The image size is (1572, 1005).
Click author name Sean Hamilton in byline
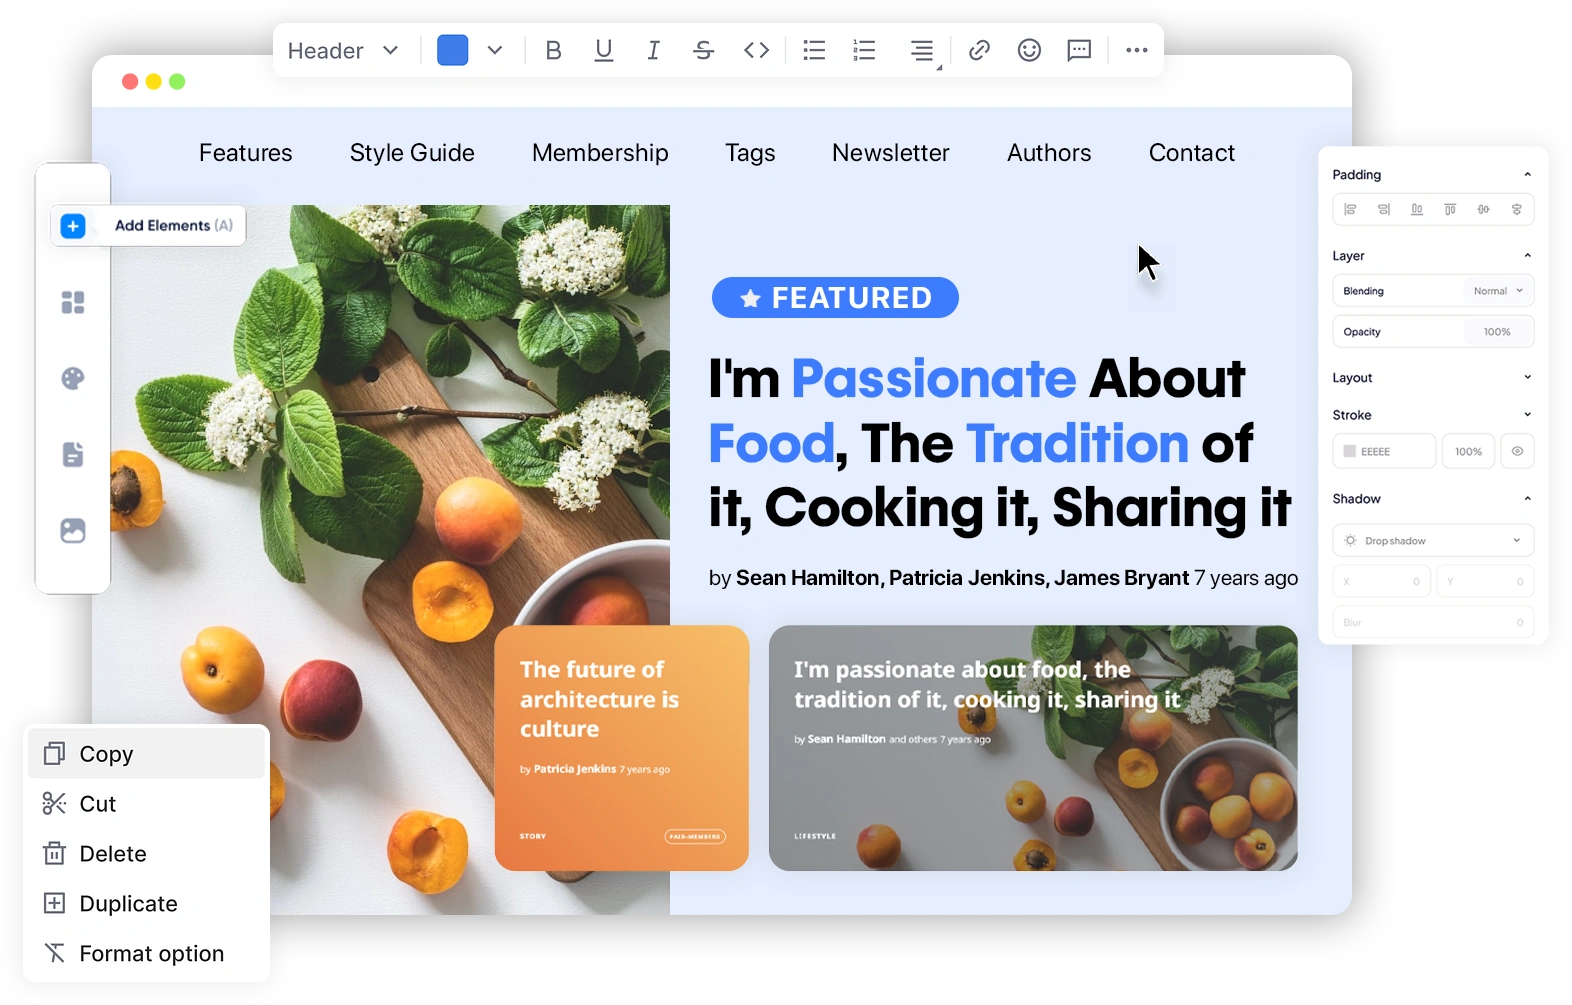(807, 578)
